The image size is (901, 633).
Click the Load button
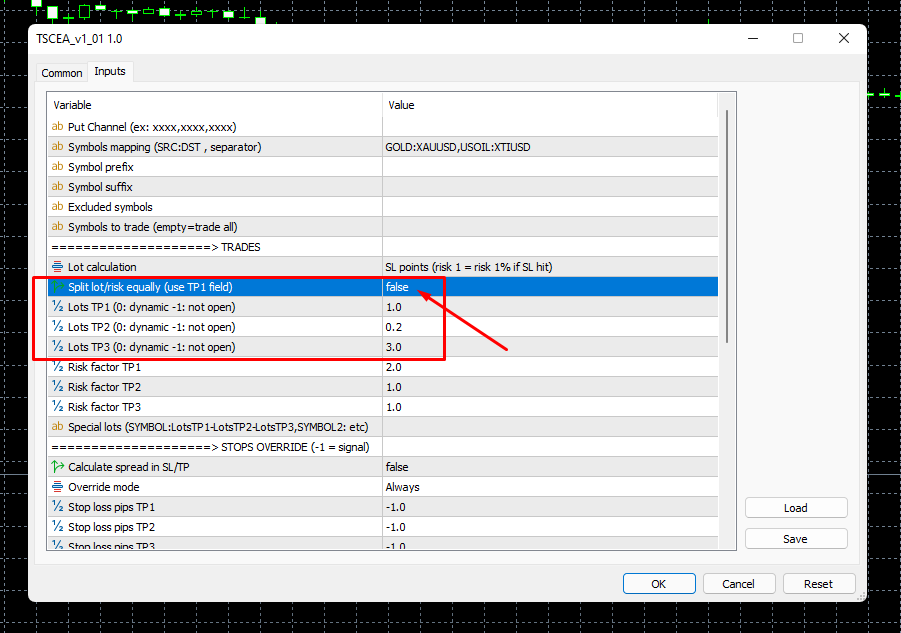click(796, 508)
